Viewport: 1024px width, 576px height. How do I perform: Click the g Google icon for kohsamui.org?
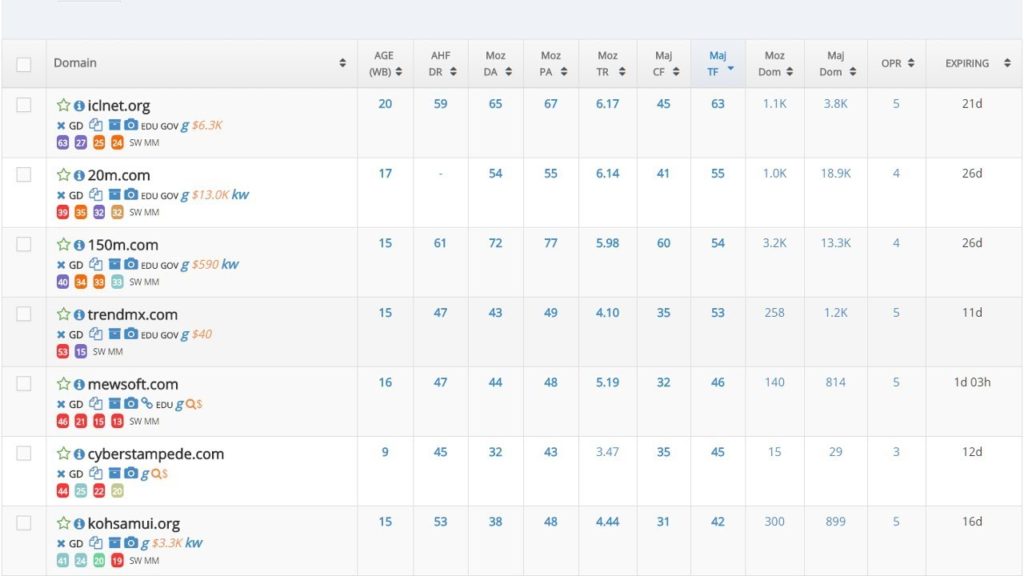[x=145, y=543]
